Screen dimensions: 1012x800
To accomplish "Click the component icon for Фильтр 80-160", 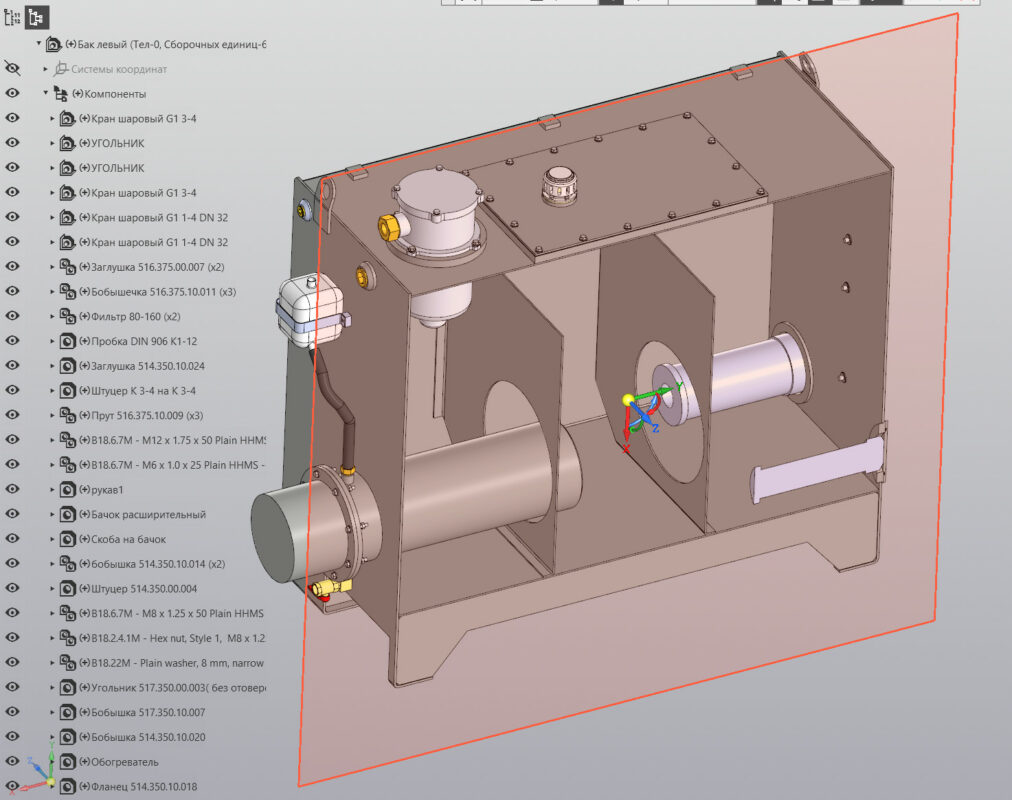I will 68,316.
